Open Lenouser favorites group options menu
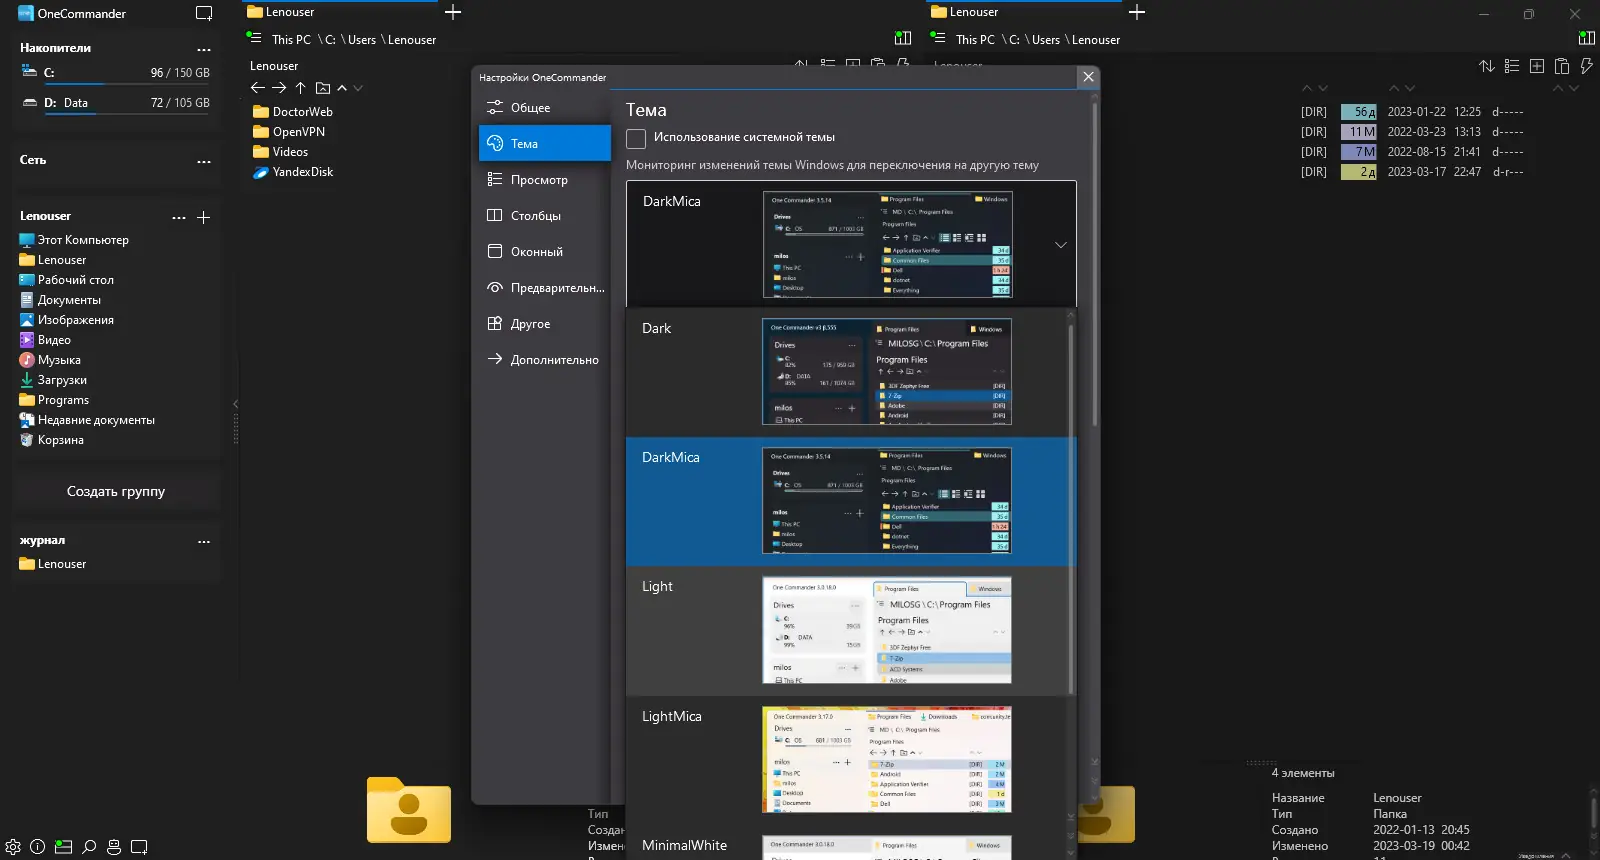This screenshot has width=1600, height=860. [179, 217]
